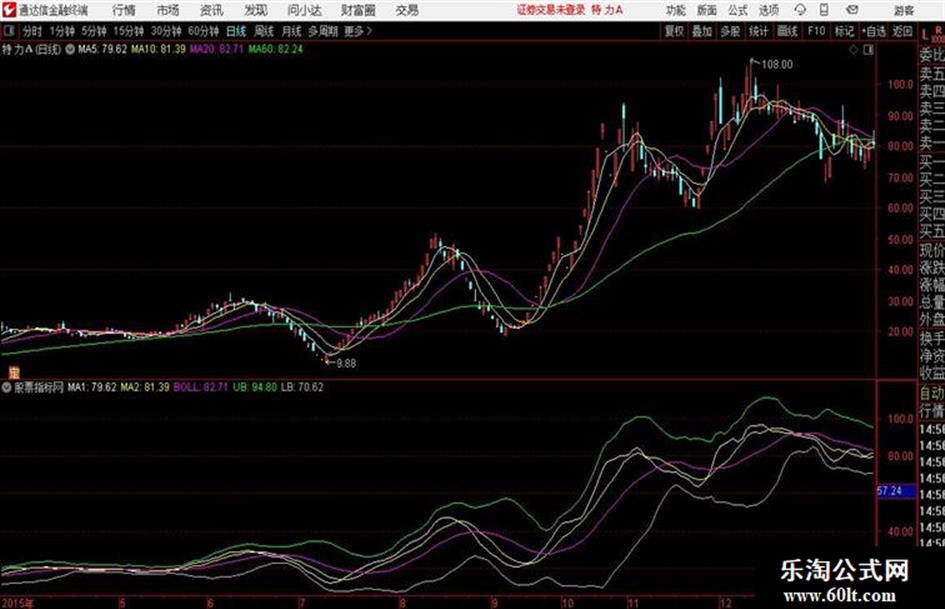
Task: Click the 2015年 date label on time axis
Action: coord(18,602)
